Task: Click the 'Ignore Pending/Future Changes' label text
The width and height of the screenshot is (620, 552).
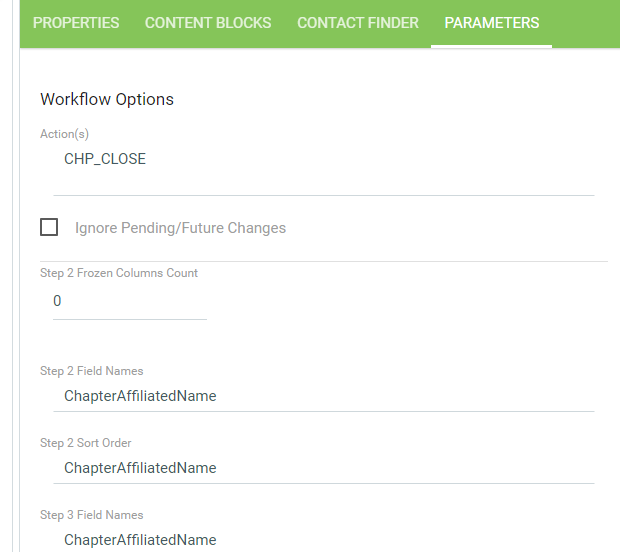Action: pos(180,228)
